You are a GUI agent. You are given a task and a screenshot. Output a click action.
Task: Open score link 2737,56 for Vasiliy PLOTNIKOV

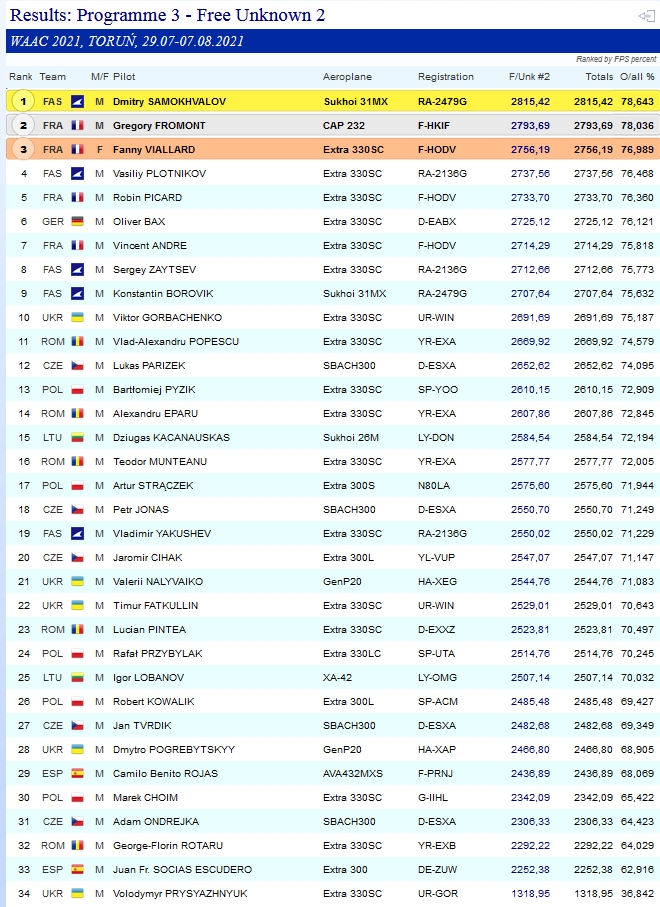(530, 174)
